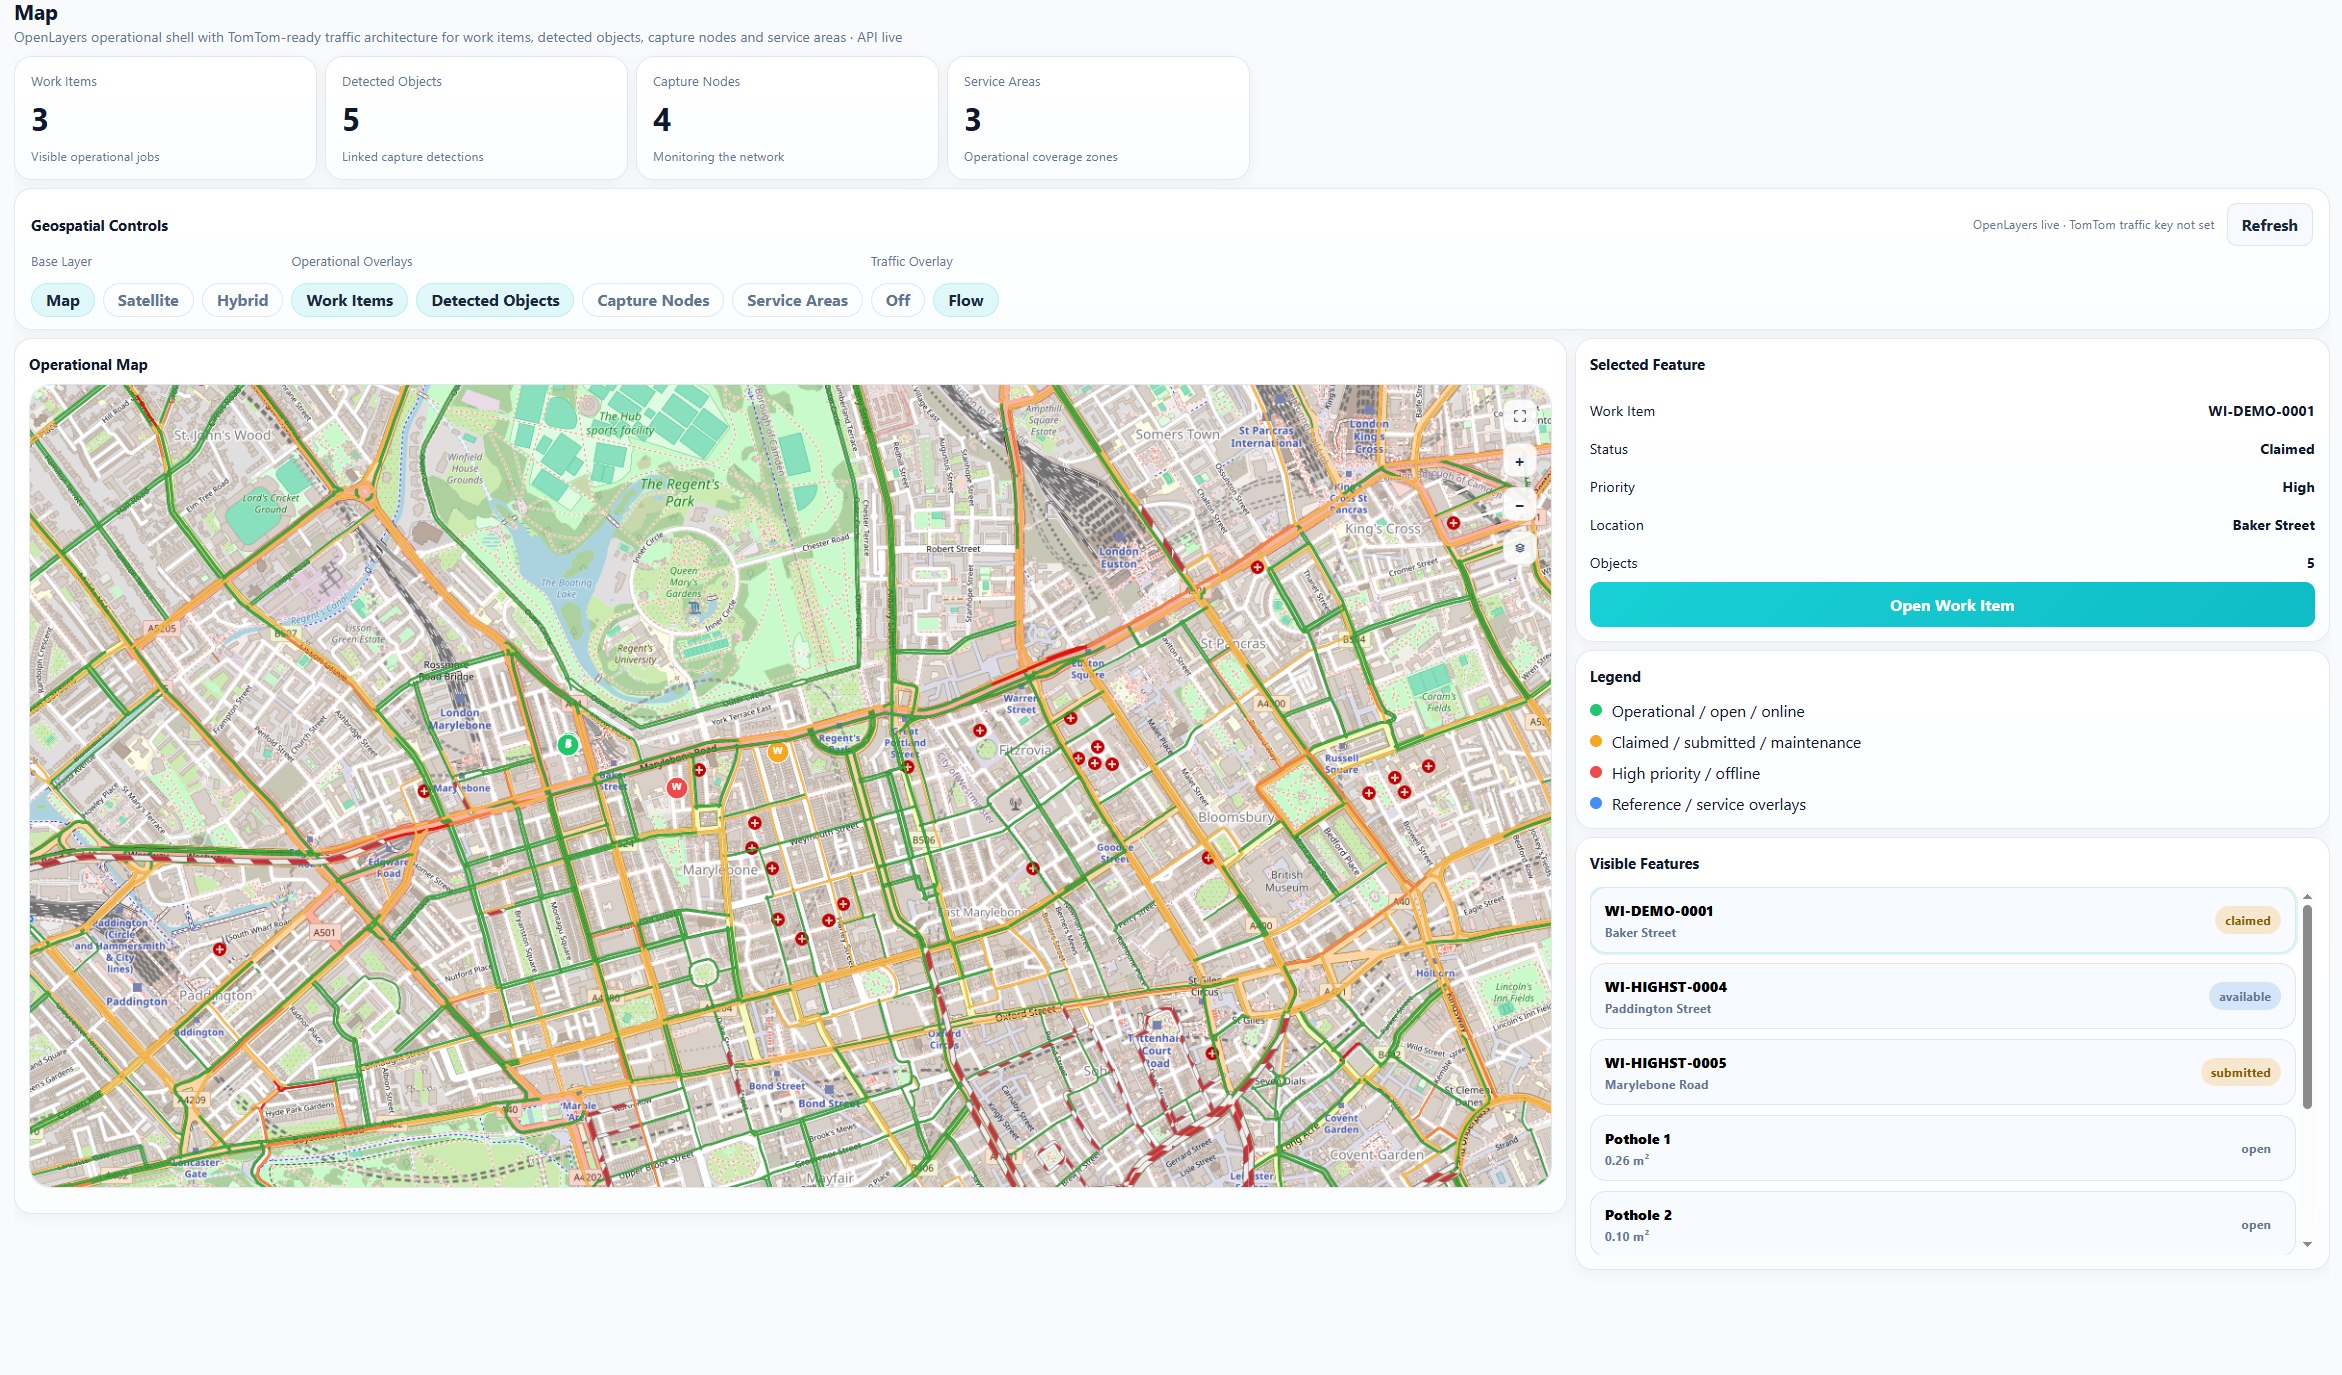This screenshot has width=2342, height=1375.
Task: Select WI-HIGHST-0005 Marylebone Road feature
Action: (x=1943, y=1073)
